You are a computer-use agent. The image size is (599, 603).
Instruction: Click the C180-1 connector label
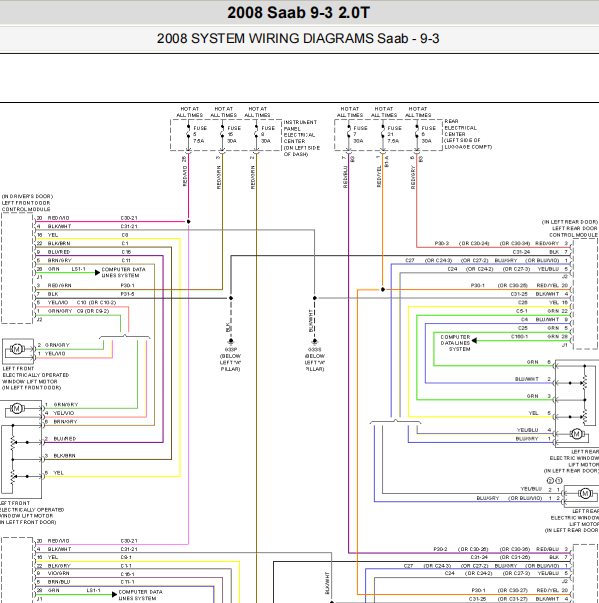pos(519,336)
